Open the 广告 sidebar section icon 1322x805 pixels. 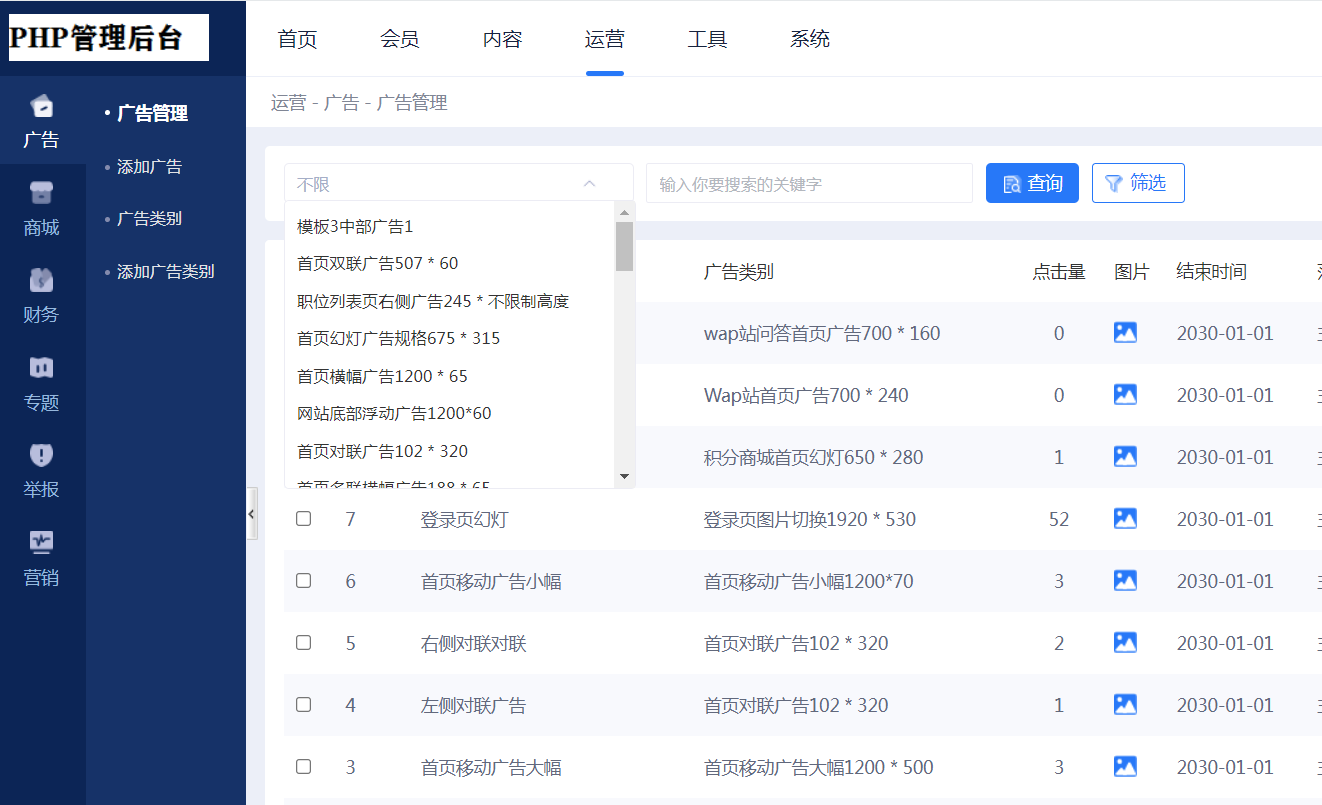click(41, 108)
